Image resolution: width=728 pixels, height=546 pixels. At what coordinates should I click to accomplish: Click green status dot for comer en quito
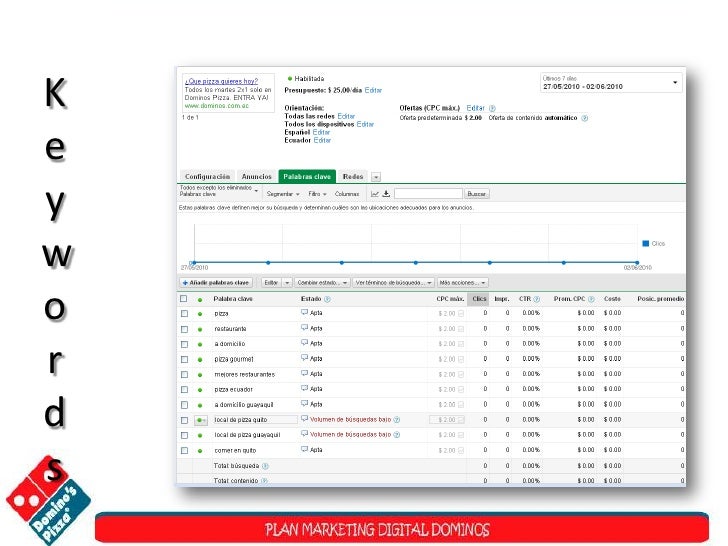click(200, 451)
